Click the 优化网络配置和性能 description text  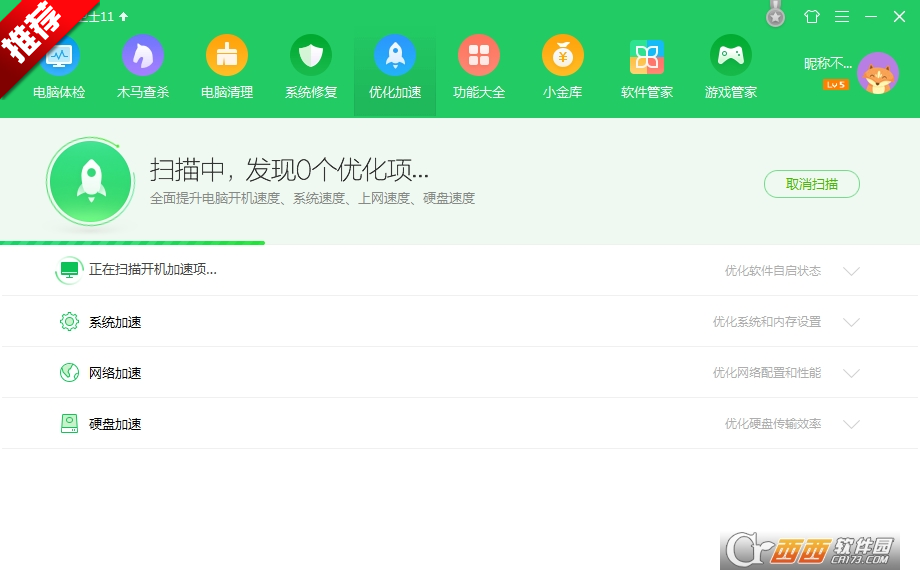(x=767, y=372)
